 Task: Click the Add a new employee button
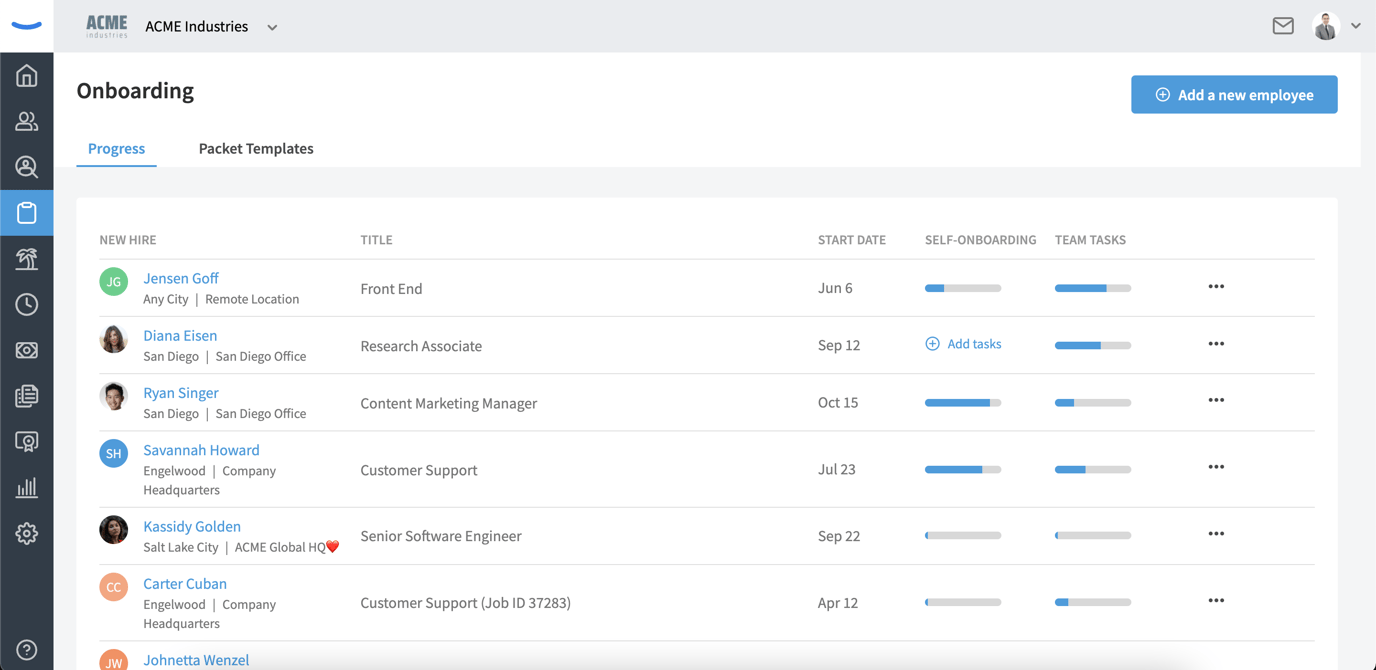[x=1234, y=95]
